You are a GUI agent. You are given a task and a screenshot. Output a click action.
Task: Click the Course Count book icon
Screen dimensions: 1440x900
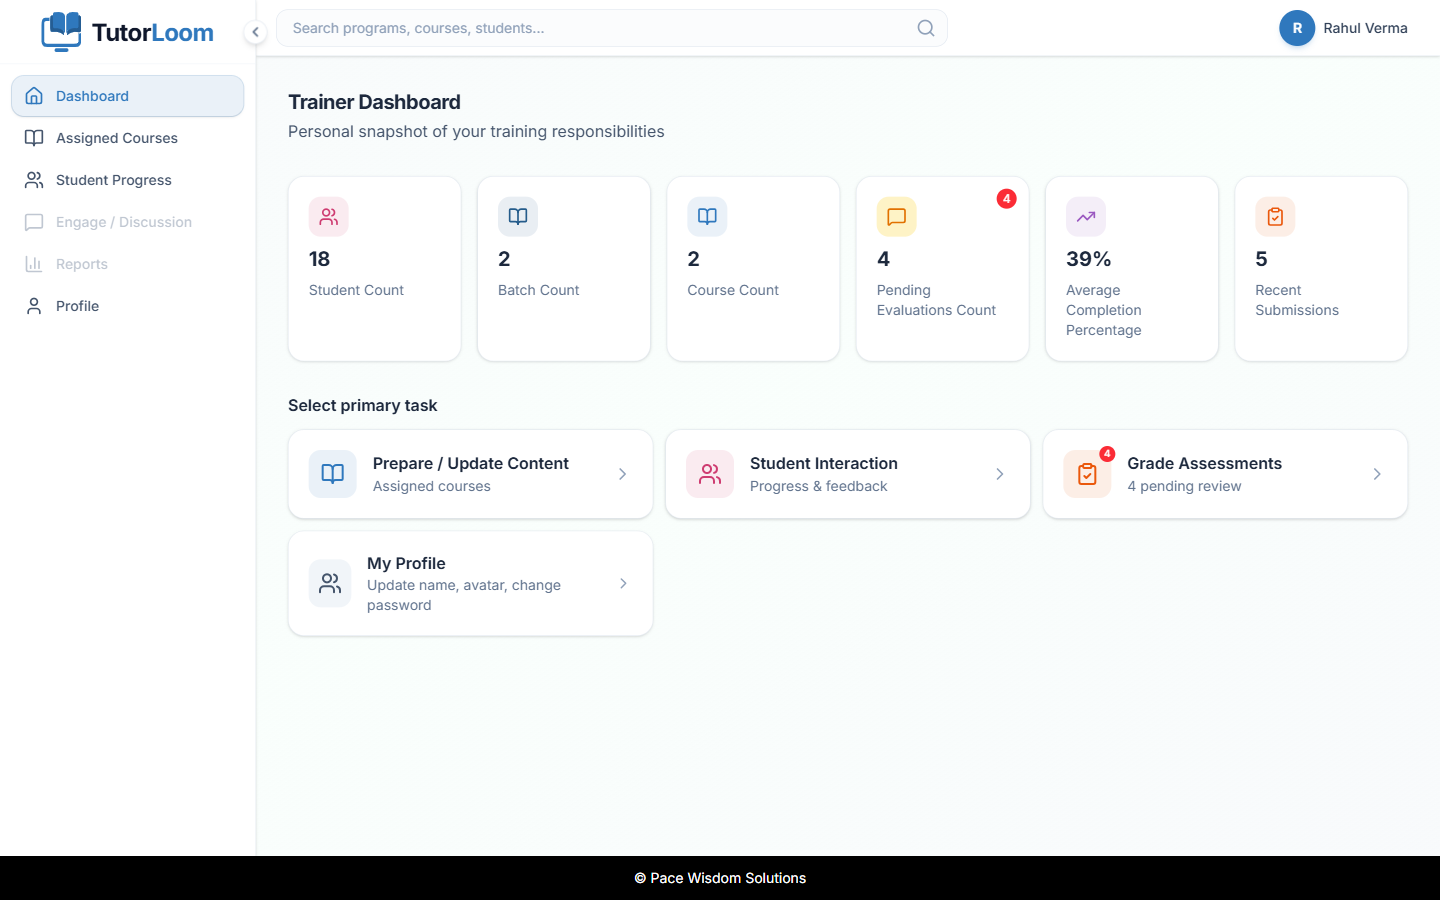707,216
